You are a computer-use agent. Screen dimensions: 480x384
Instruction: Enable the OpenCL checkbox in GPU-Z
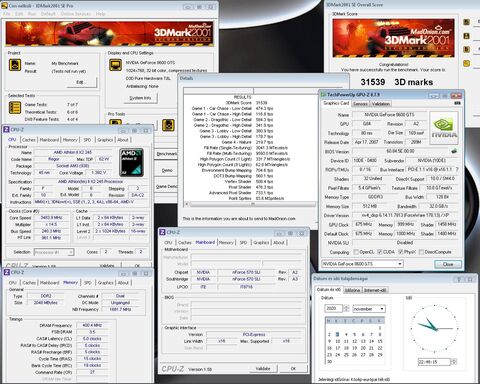(356, 252)
